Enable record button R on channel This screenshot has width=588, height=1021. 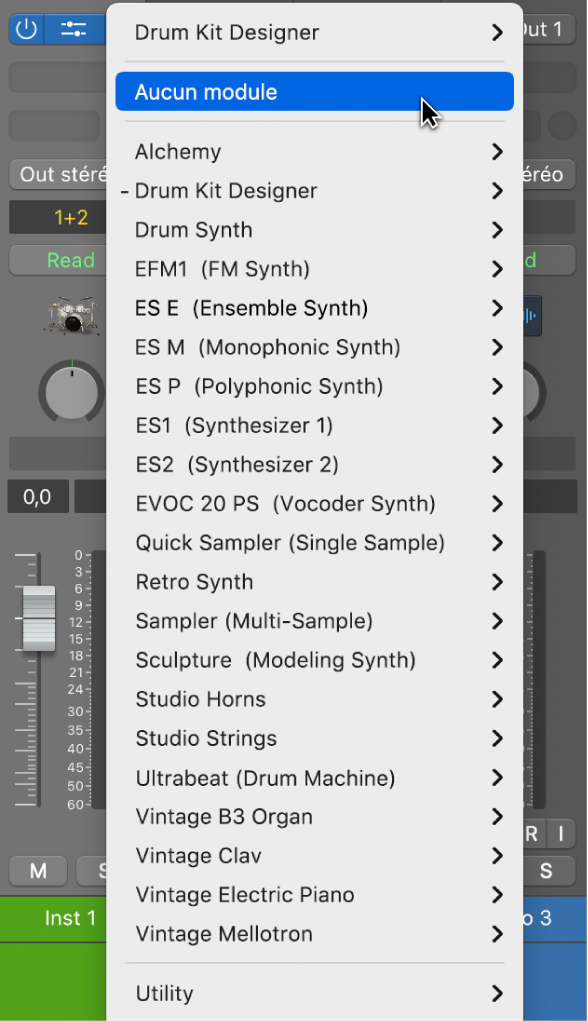(x=531, y=833)
